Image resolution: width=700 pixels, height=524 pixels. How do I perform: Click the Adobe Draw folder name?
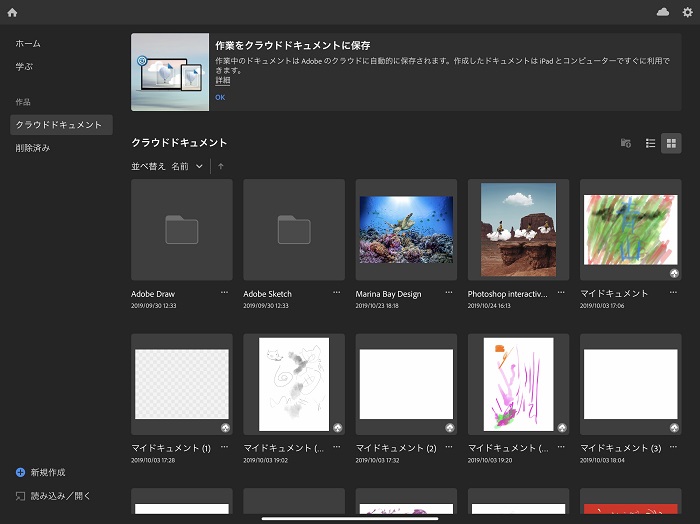tap(153, 294)
